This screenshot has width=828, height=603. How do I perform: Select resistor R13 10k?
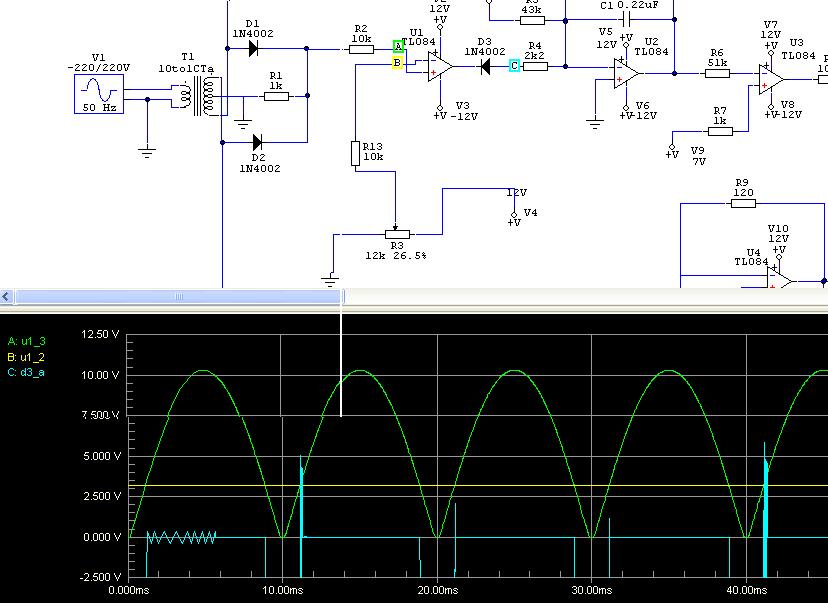(355, 153)
